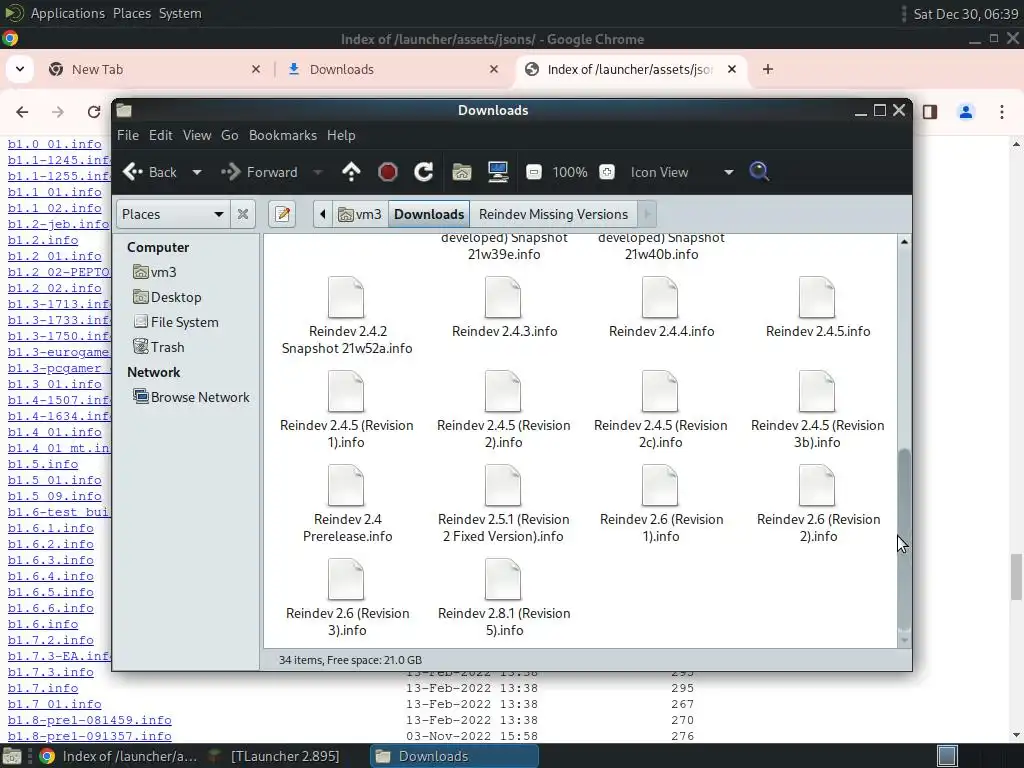Open Chrome side panel icon
Screen dimensions: 1024x768
pyautogui.click(x=930, y=112)
